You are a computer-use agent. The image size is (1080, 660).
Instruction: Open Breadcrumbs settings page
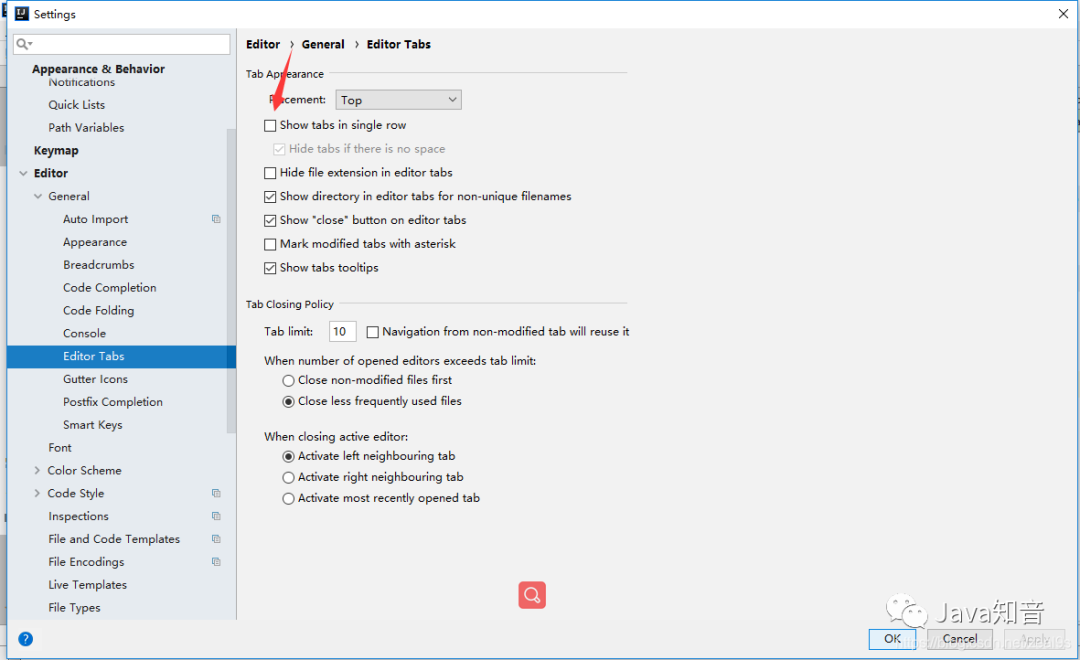[98, 265]
